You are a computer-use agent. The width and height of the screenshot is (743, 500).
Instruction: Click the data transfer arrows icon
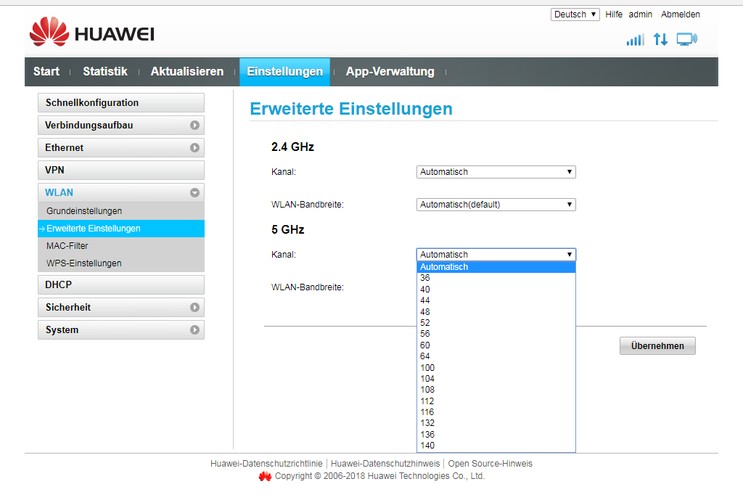(x=661, y=39)
